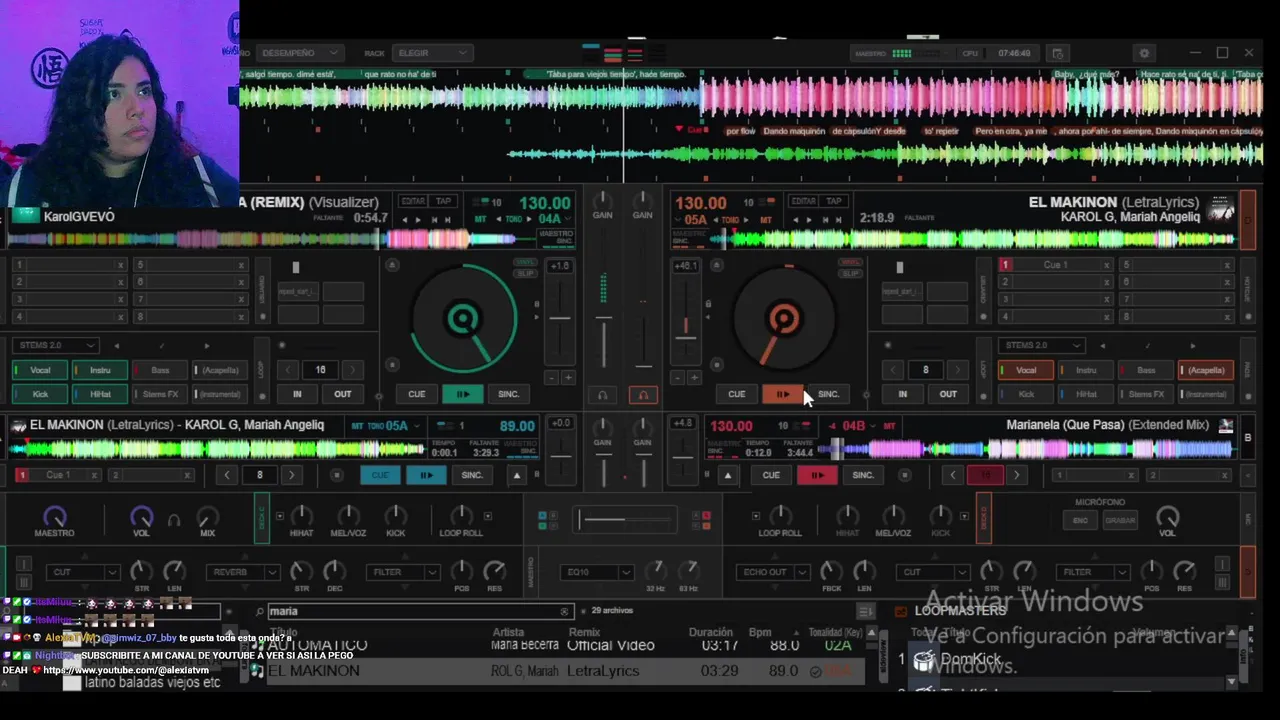Delete Cue 1 hotcue on right deck

click(1106, 265)
